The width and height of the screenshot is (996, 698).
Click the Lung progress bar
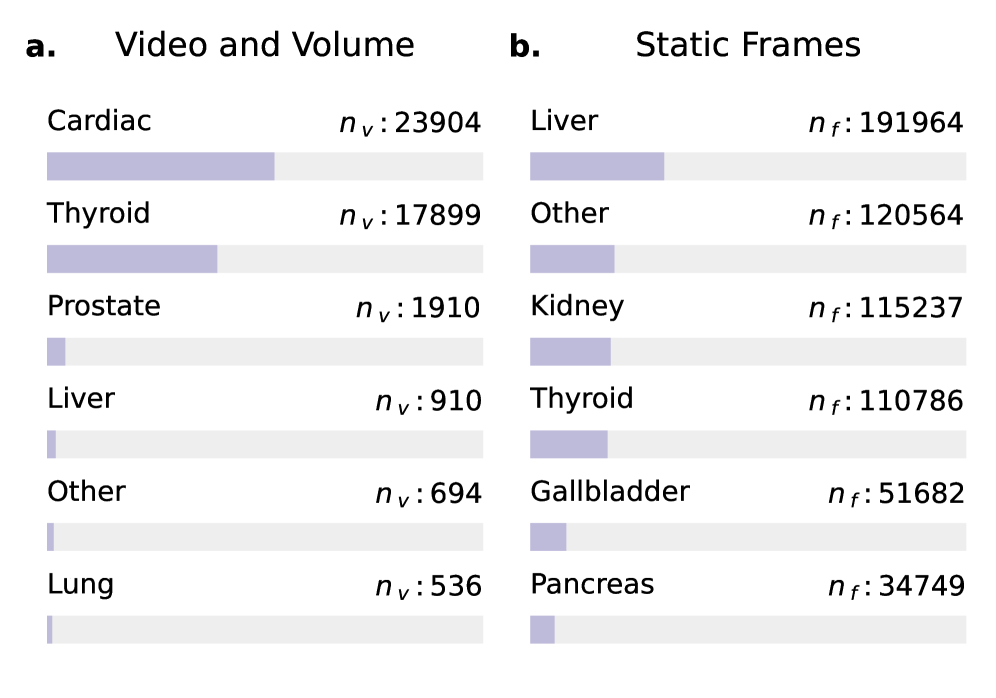(264, 629)
